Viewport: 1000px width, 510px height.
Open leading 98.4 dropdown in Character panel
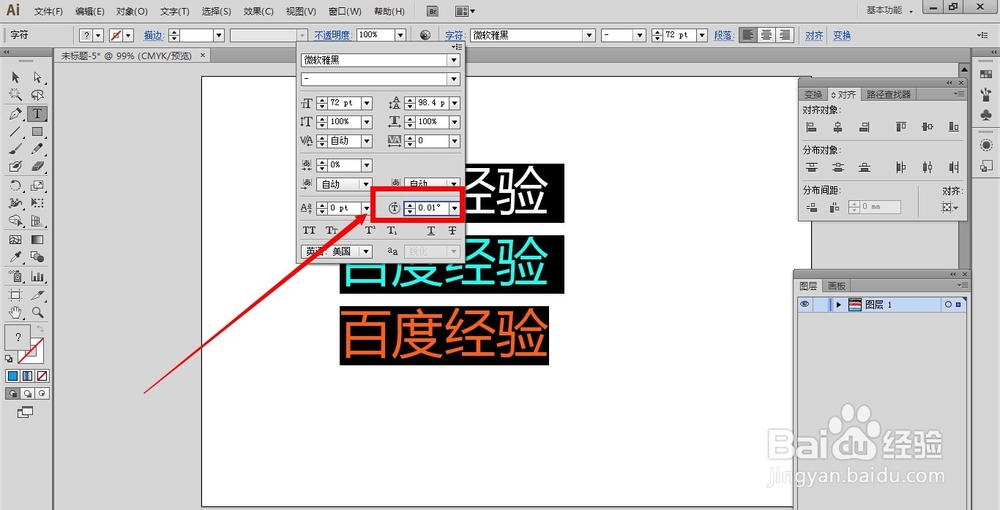click(x=454, y=103)
